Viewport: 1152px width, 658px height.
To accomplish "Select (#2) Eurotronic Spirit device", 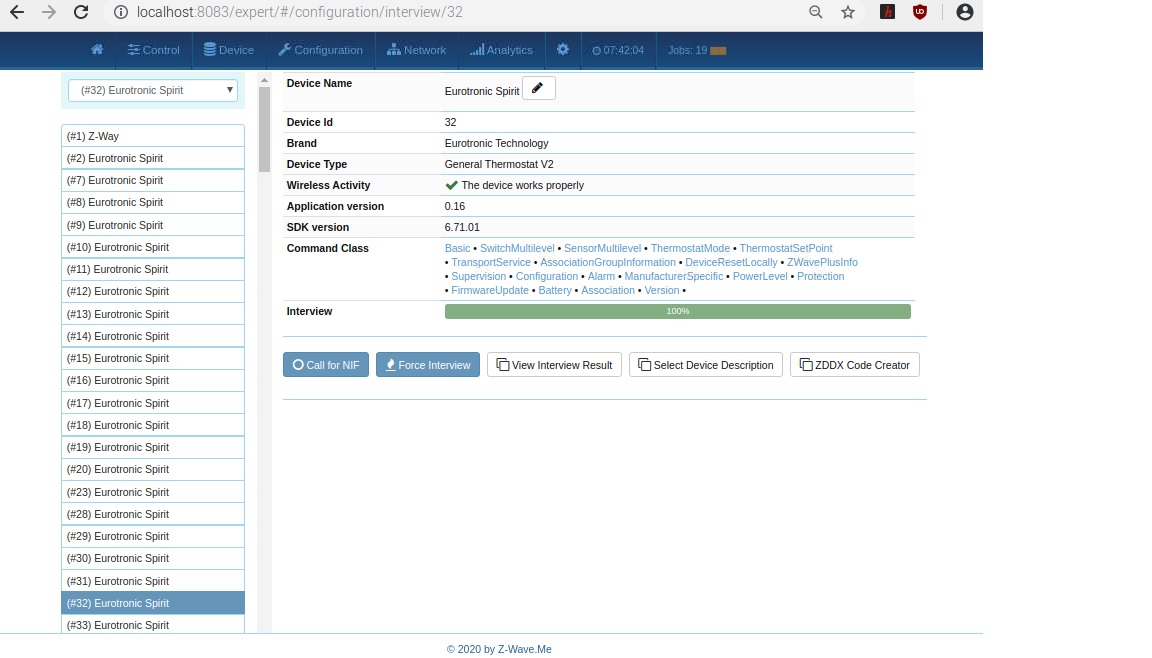I will pyautogui.click(x=153, y=158).
